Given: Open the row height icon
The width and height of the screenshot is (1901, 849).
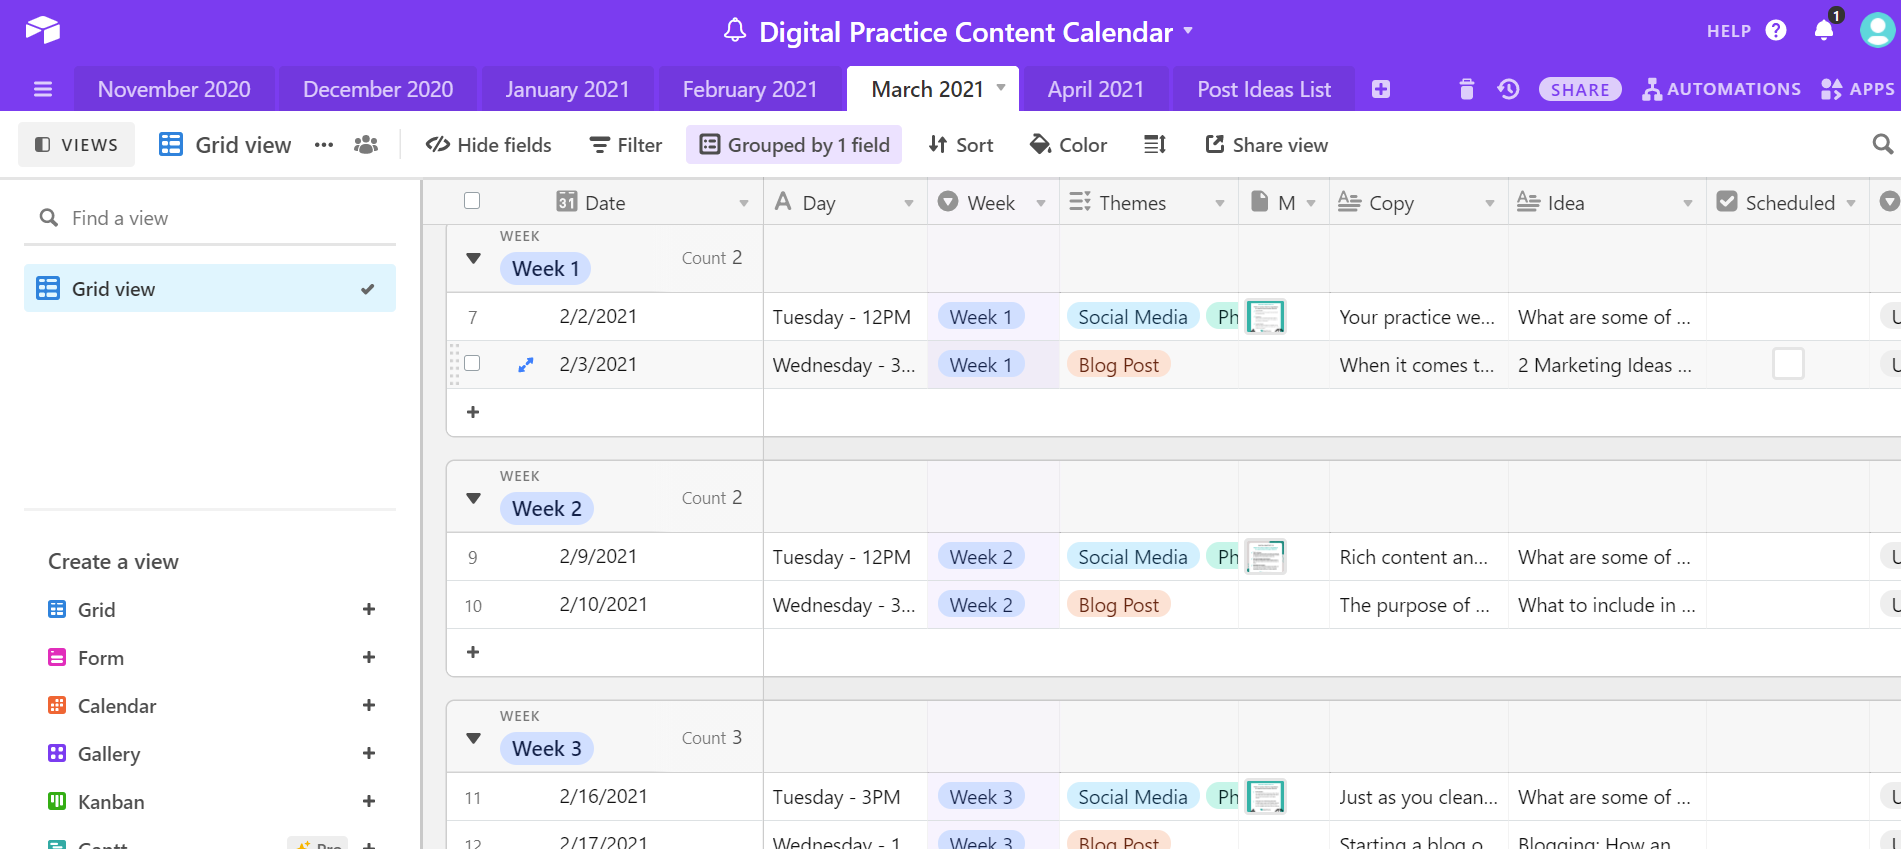Looking at the screenshot, I should coord(1155,145).
